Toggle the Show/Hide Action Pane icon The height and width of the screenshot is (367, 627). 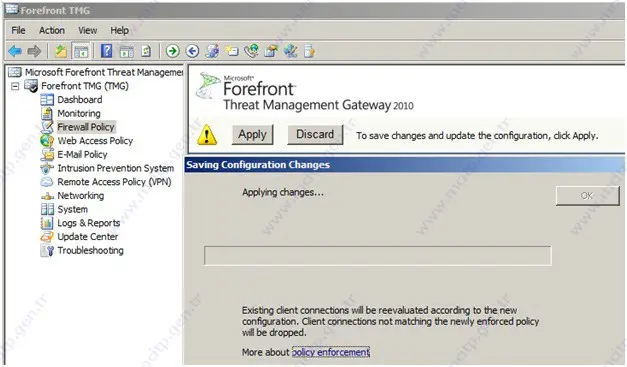coord(127,51)
